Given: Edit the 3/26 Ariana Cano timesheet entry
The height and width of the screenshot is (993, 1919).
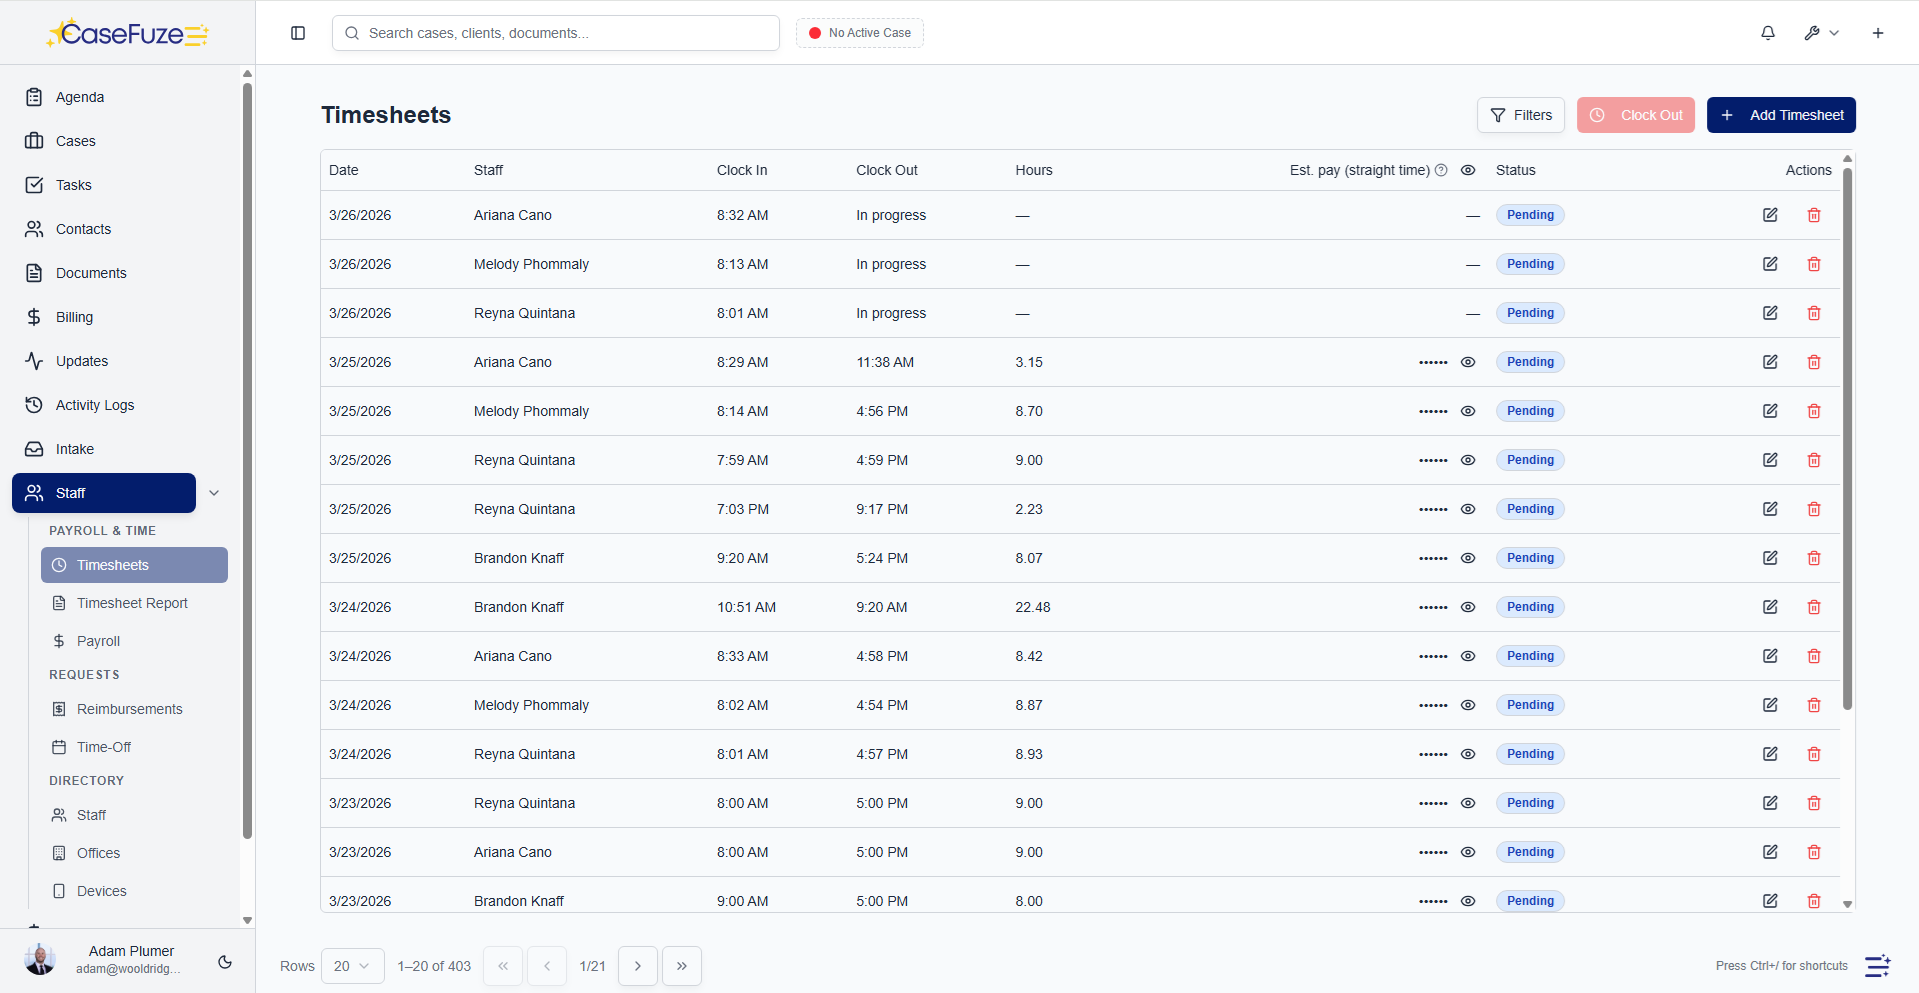Looking at the screenshot, I should [1770, 215].
